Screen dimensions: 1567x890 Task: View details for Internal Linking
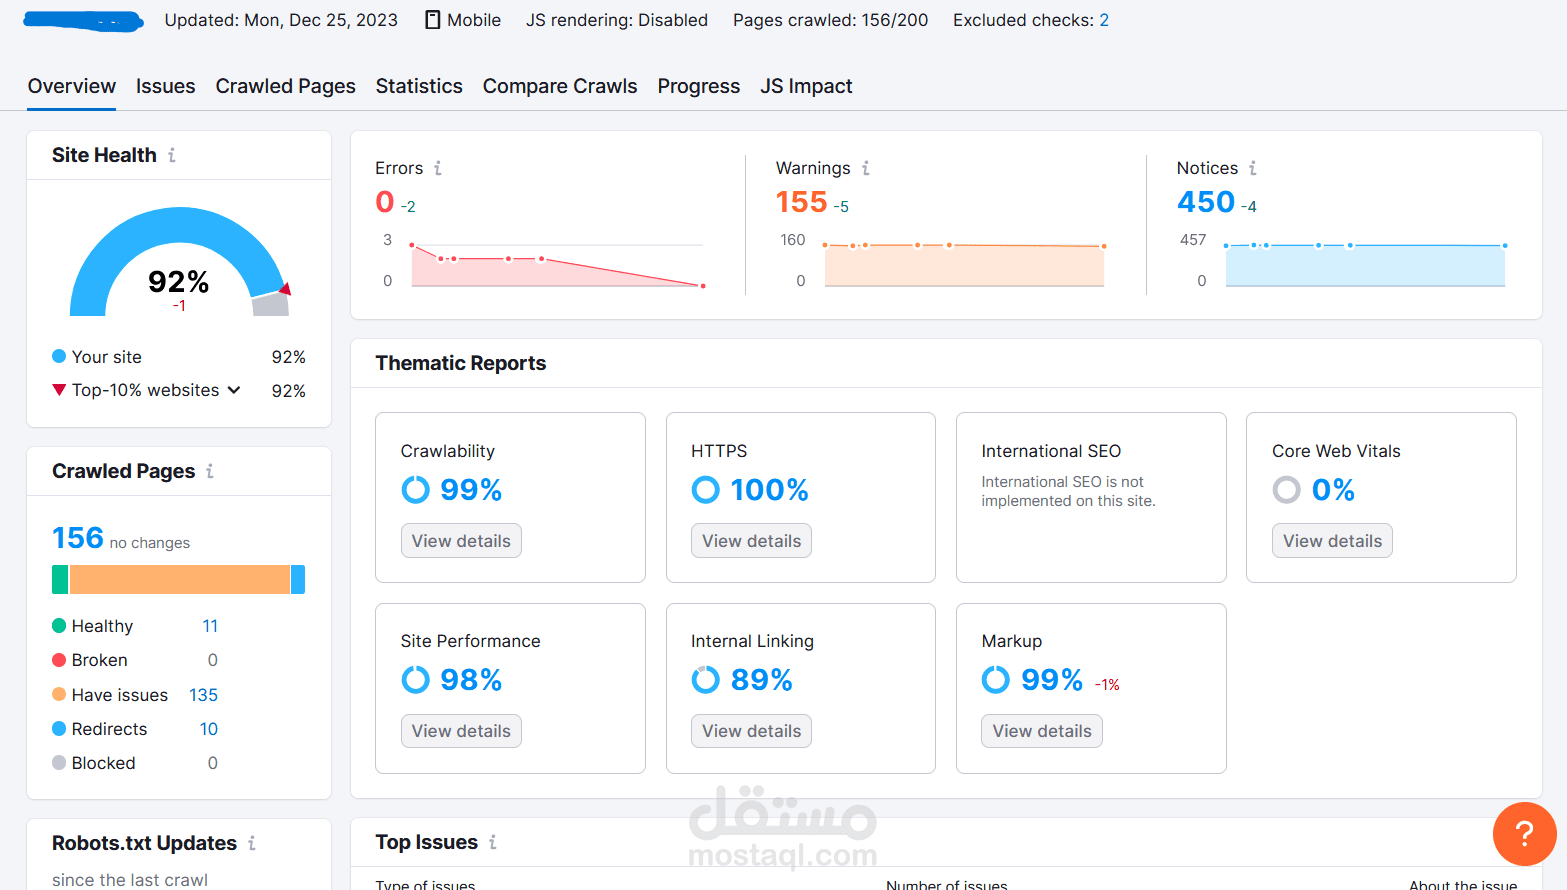[x=751, y=731]
